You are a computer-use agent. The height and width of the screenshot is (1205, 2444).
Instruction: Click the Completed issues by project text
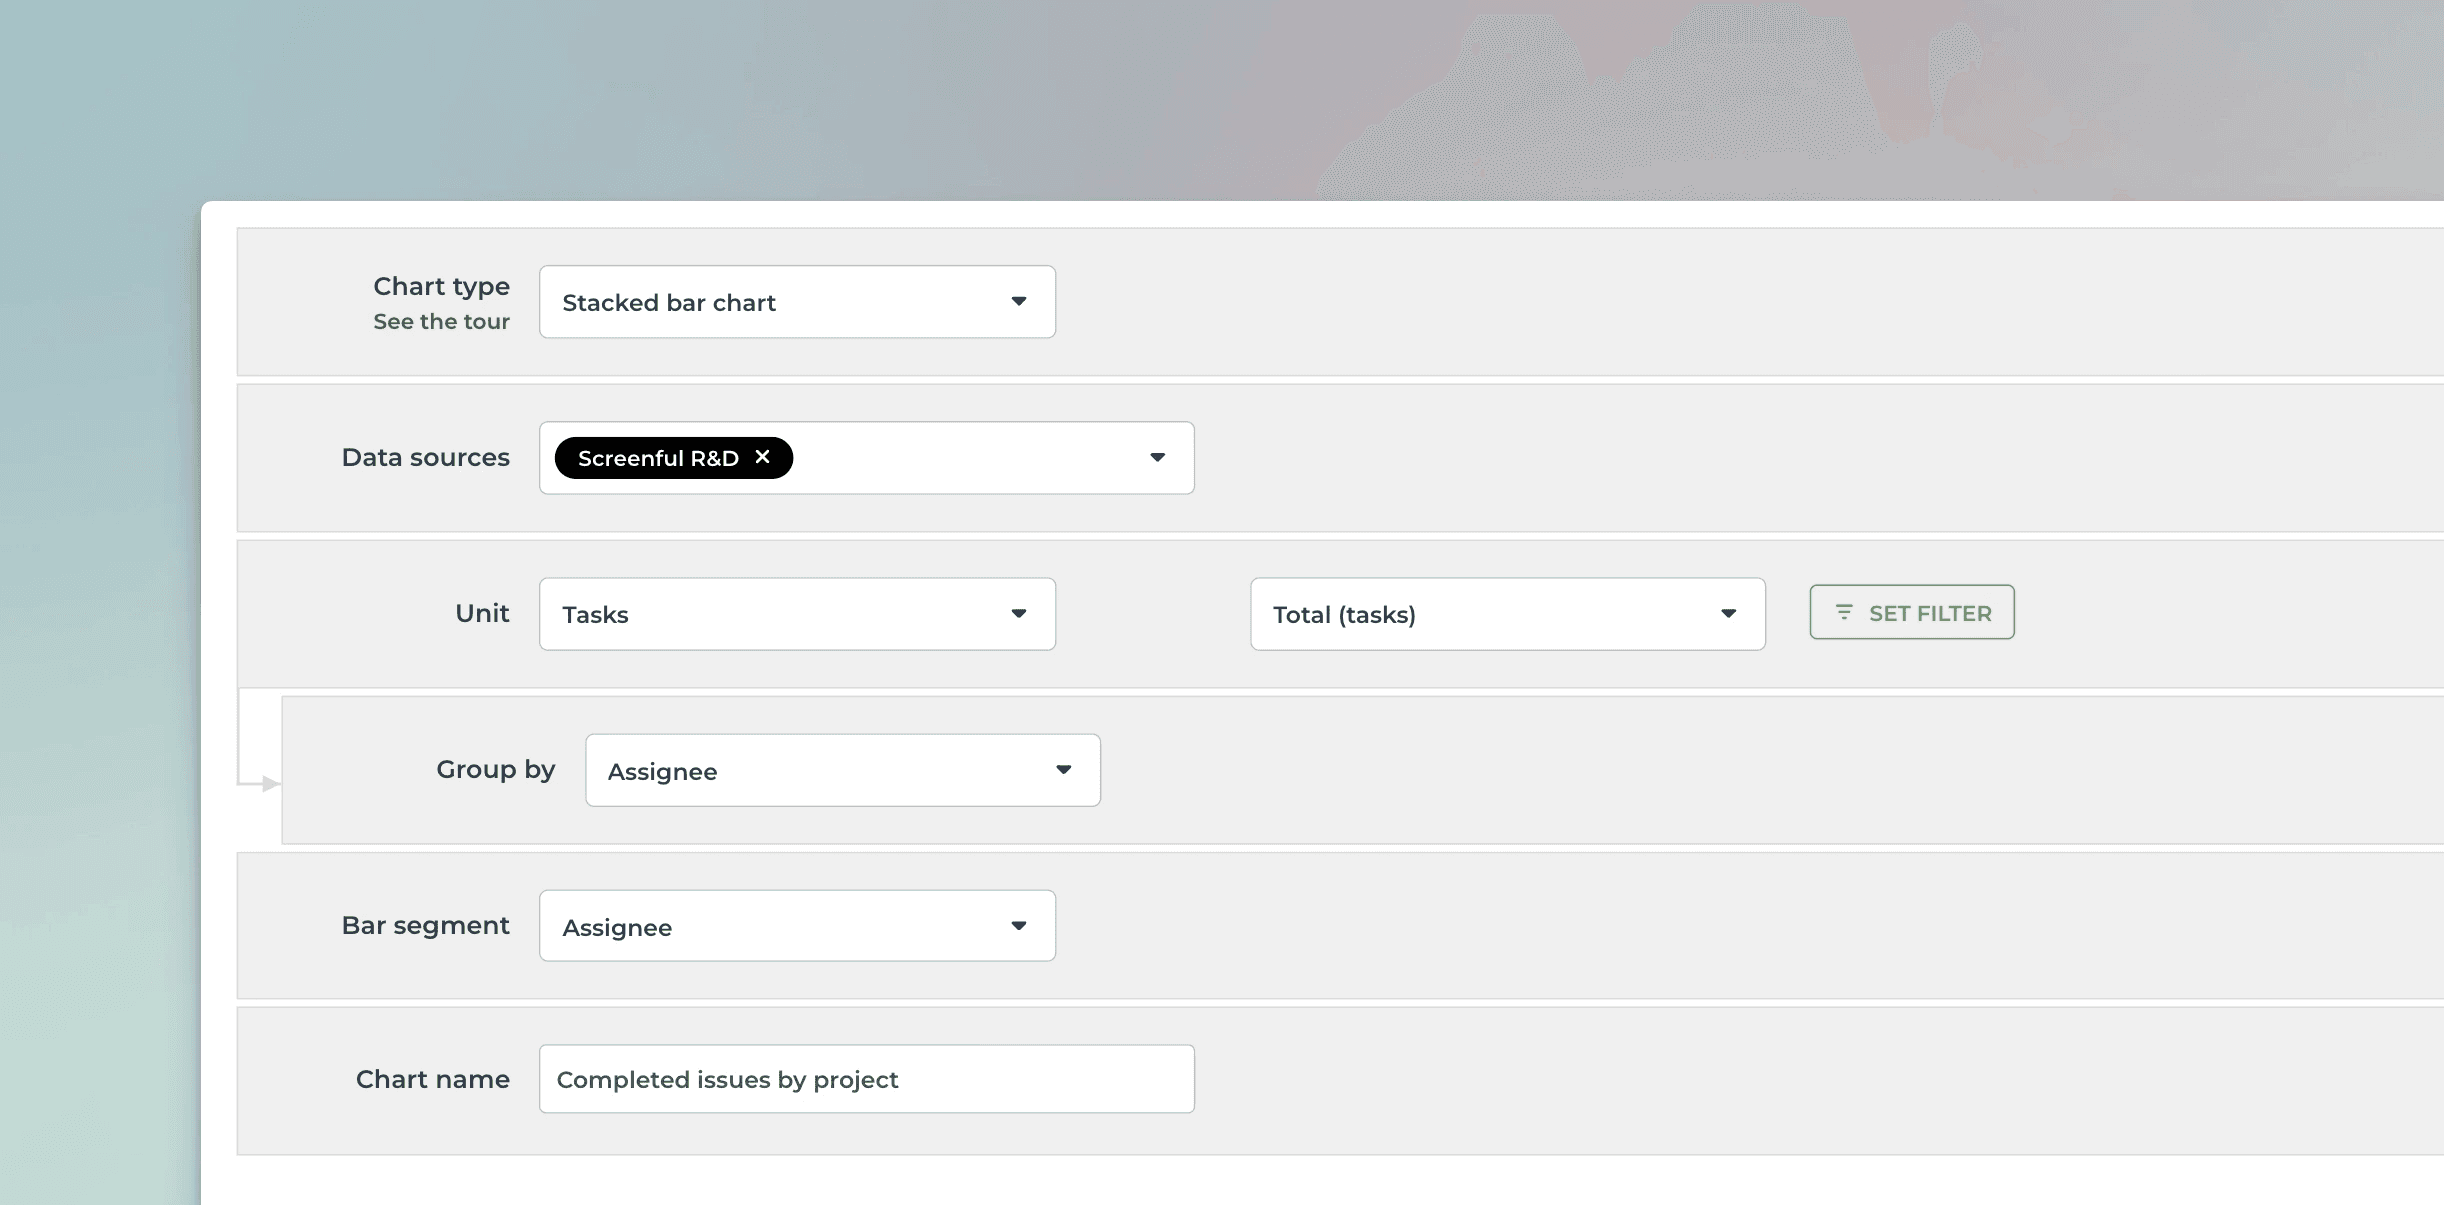726,1079
